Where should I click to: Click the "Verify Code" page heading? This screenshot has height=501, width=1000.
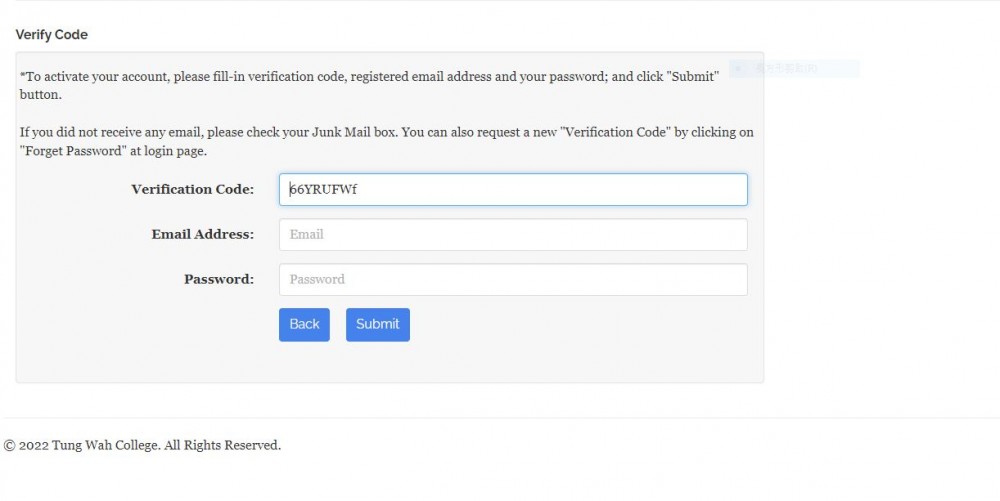[52, 34]
